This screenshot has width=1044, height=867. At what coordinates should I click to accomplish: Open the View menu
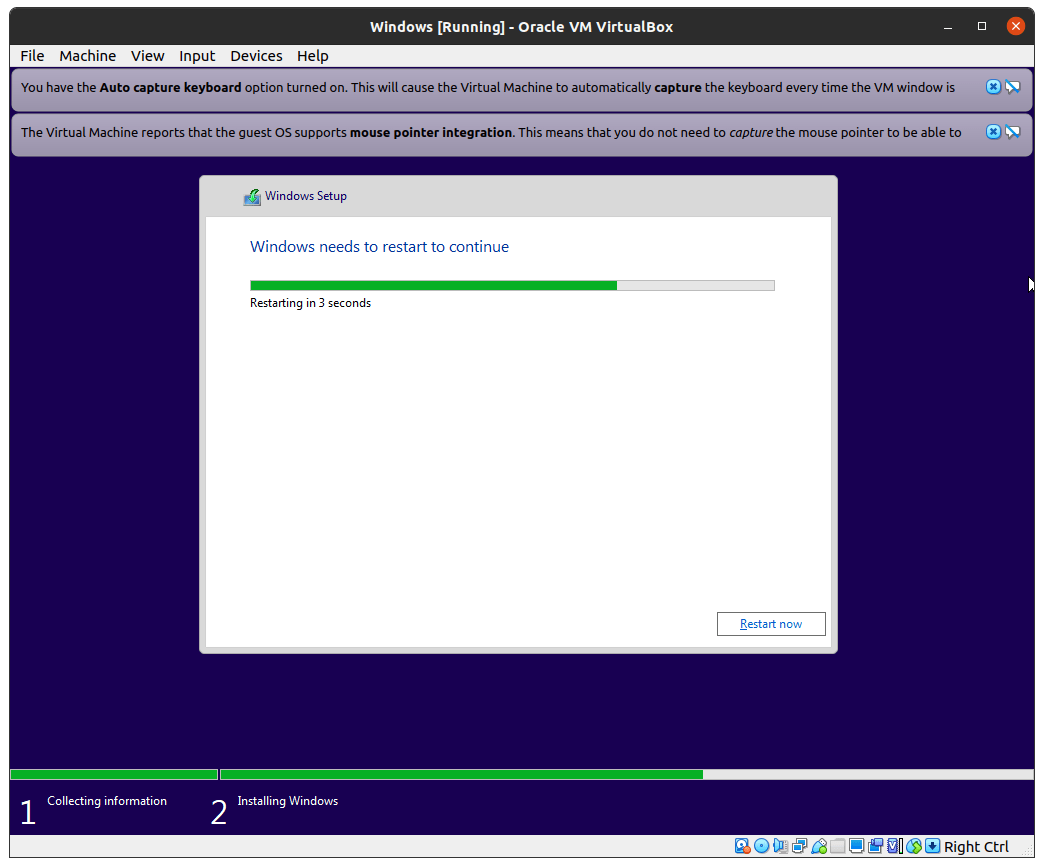click(147, 56)
